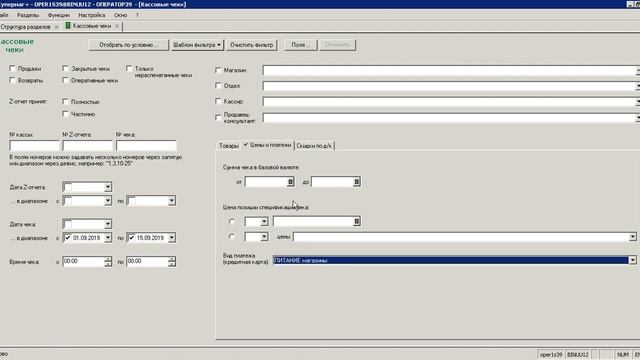This screenshot has height=360, width=640.
Task: Open calendar for 01.09.2019 date
Action: 108,238
